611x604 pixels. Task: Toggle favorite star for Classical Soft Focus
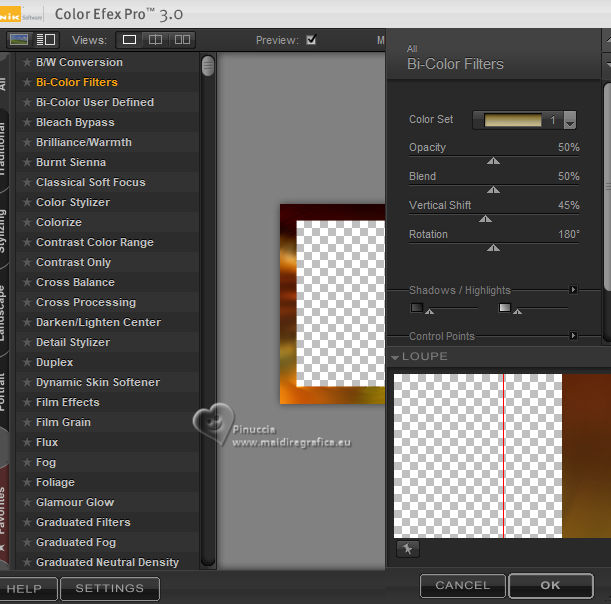pyautogui.click(x=26, y=182)
